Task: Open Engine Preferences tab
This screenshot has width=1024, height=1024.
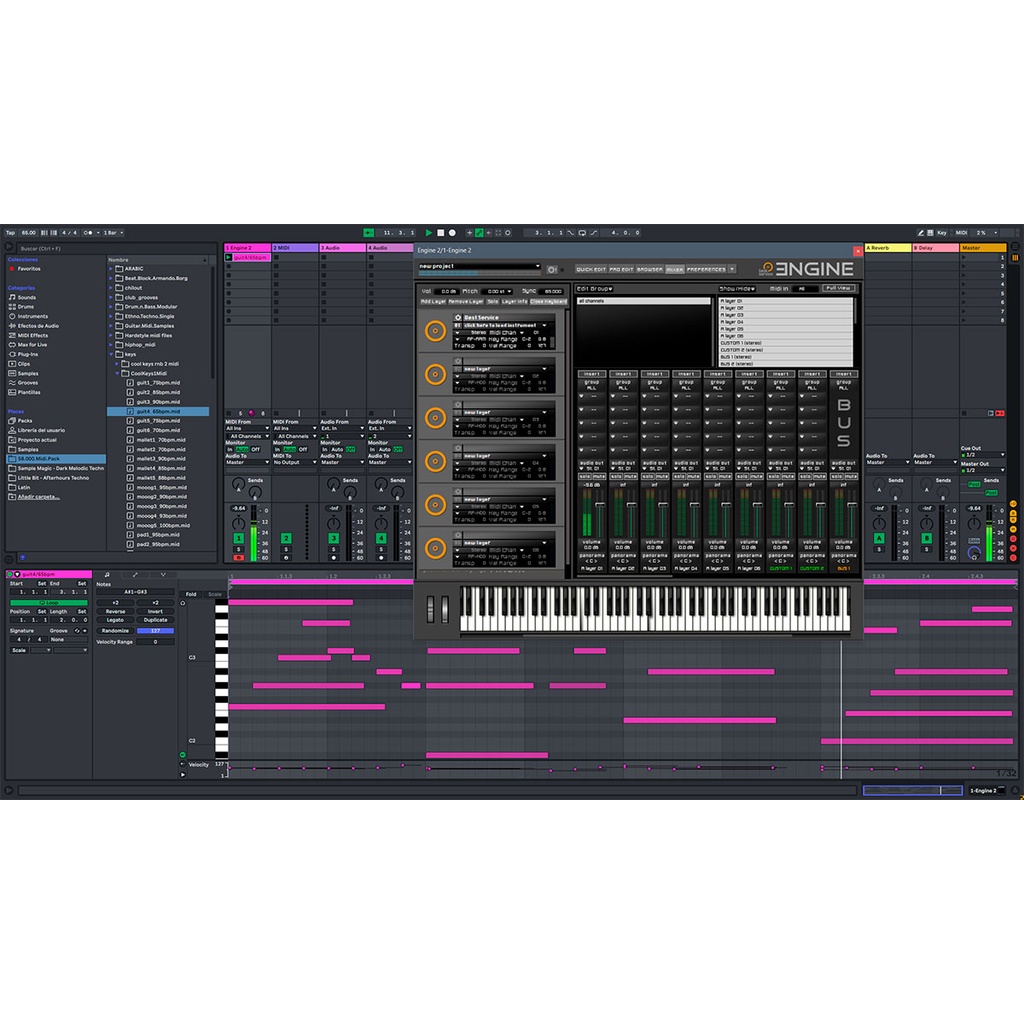Action: click(x=706, y=269)
